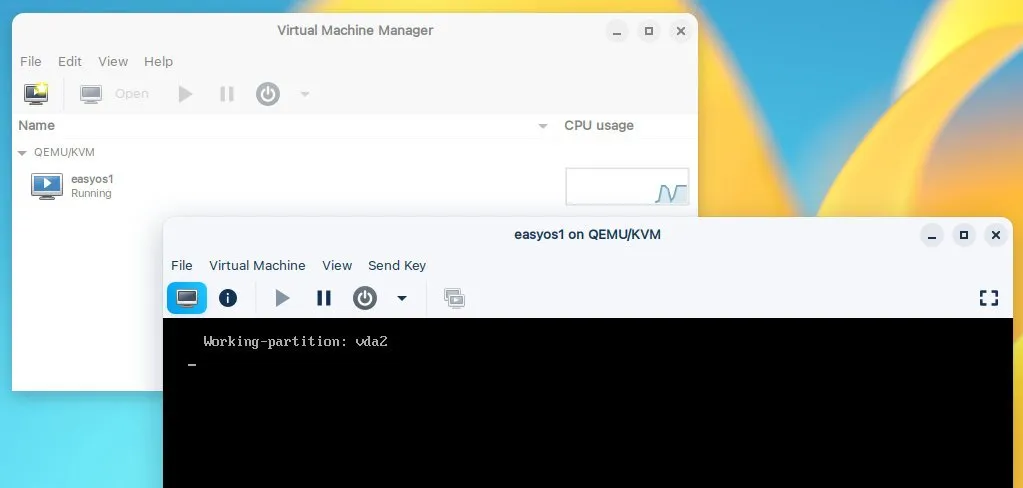Close the easyos1 on QEMU/KVM window
Image resolution: width=1023 pixels, height=488 pixels.
996,235
